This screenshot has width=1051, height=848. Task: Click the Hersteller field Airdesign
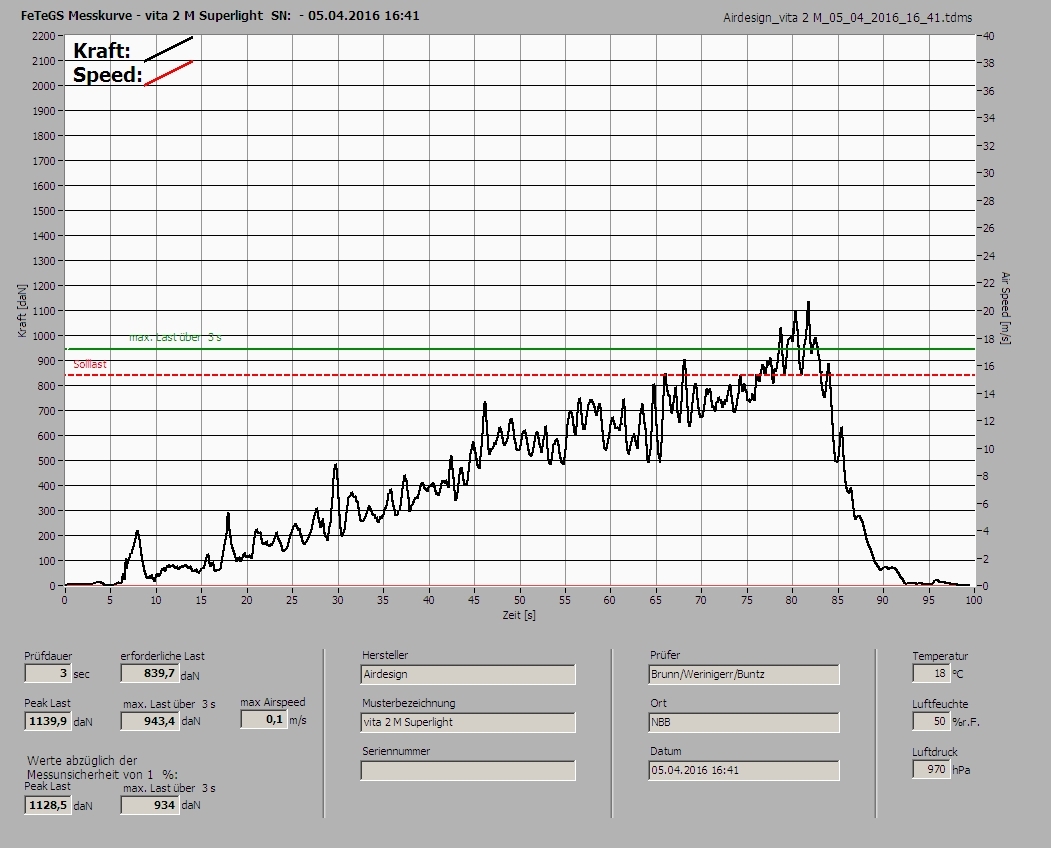[467, 674]
